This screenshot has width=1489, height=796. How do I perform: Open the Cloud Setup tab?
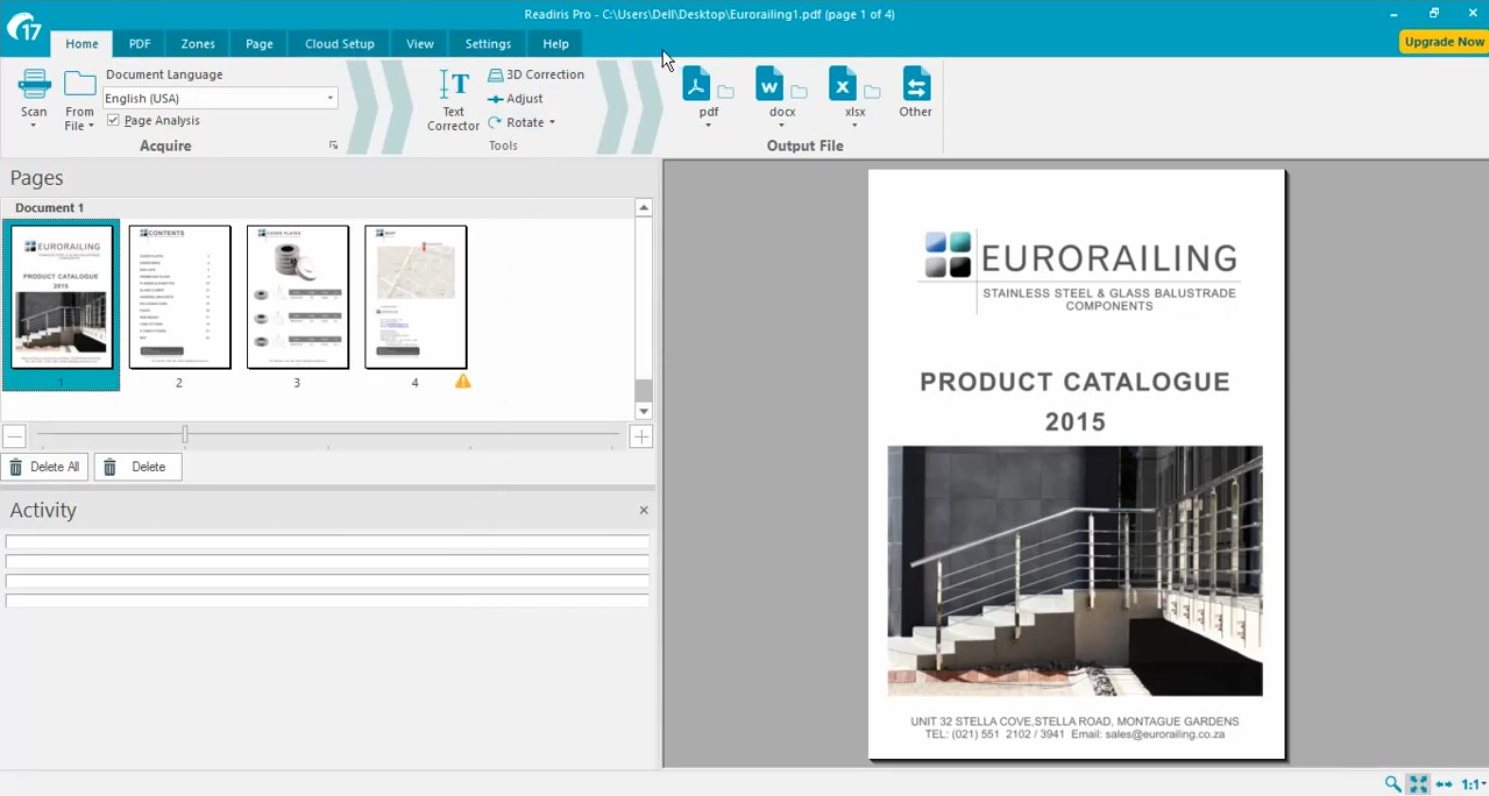339,44
